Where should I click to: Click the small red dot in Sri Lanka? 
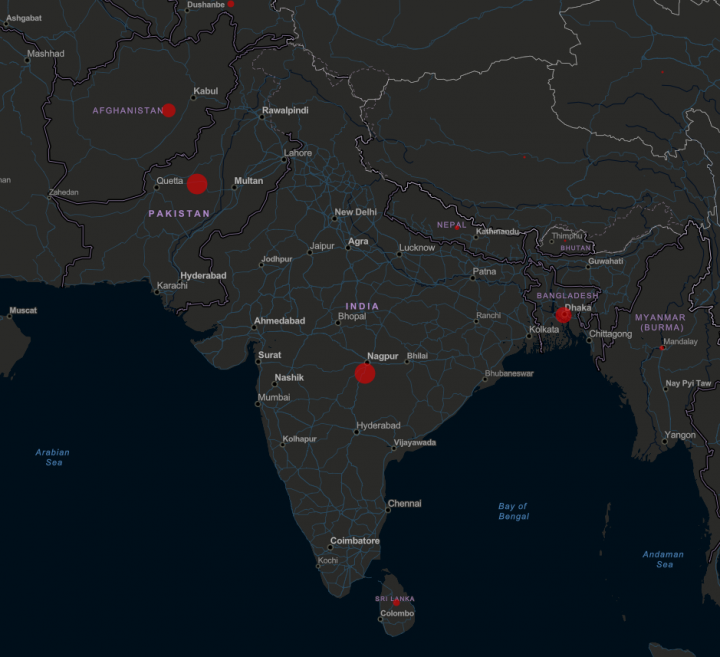click(x=396, y=602)
